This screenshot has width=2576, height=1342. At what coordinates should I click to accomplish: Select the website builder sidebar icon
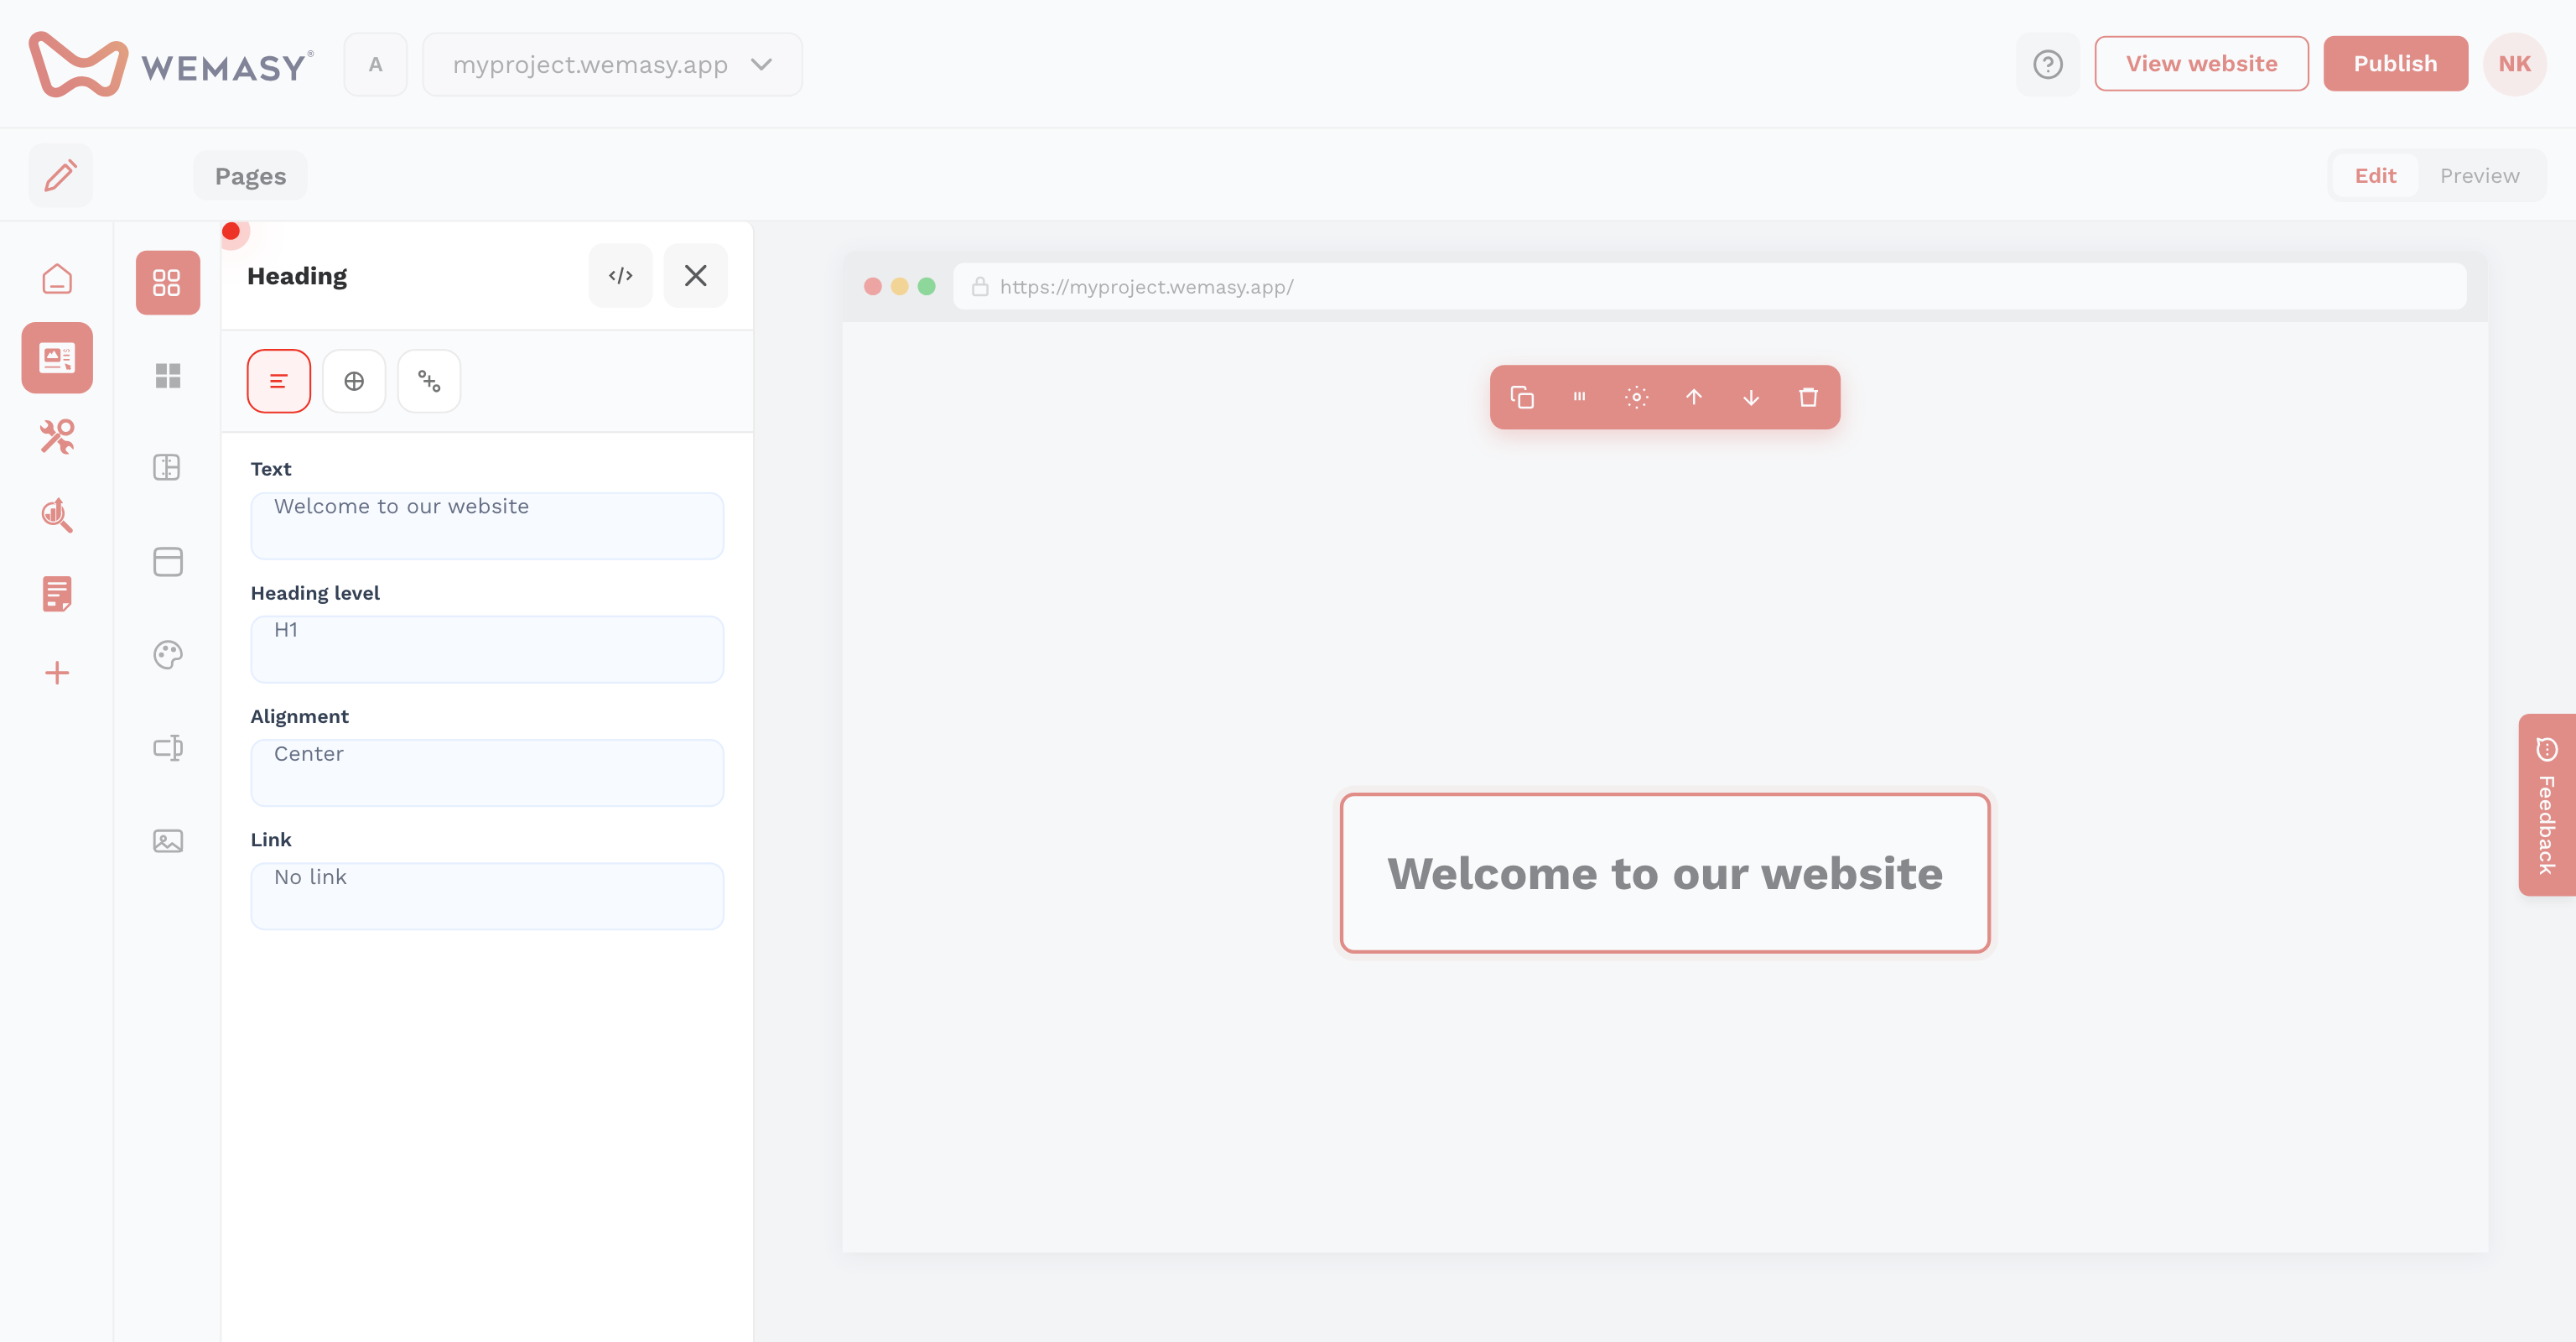[x=57, y=357]
